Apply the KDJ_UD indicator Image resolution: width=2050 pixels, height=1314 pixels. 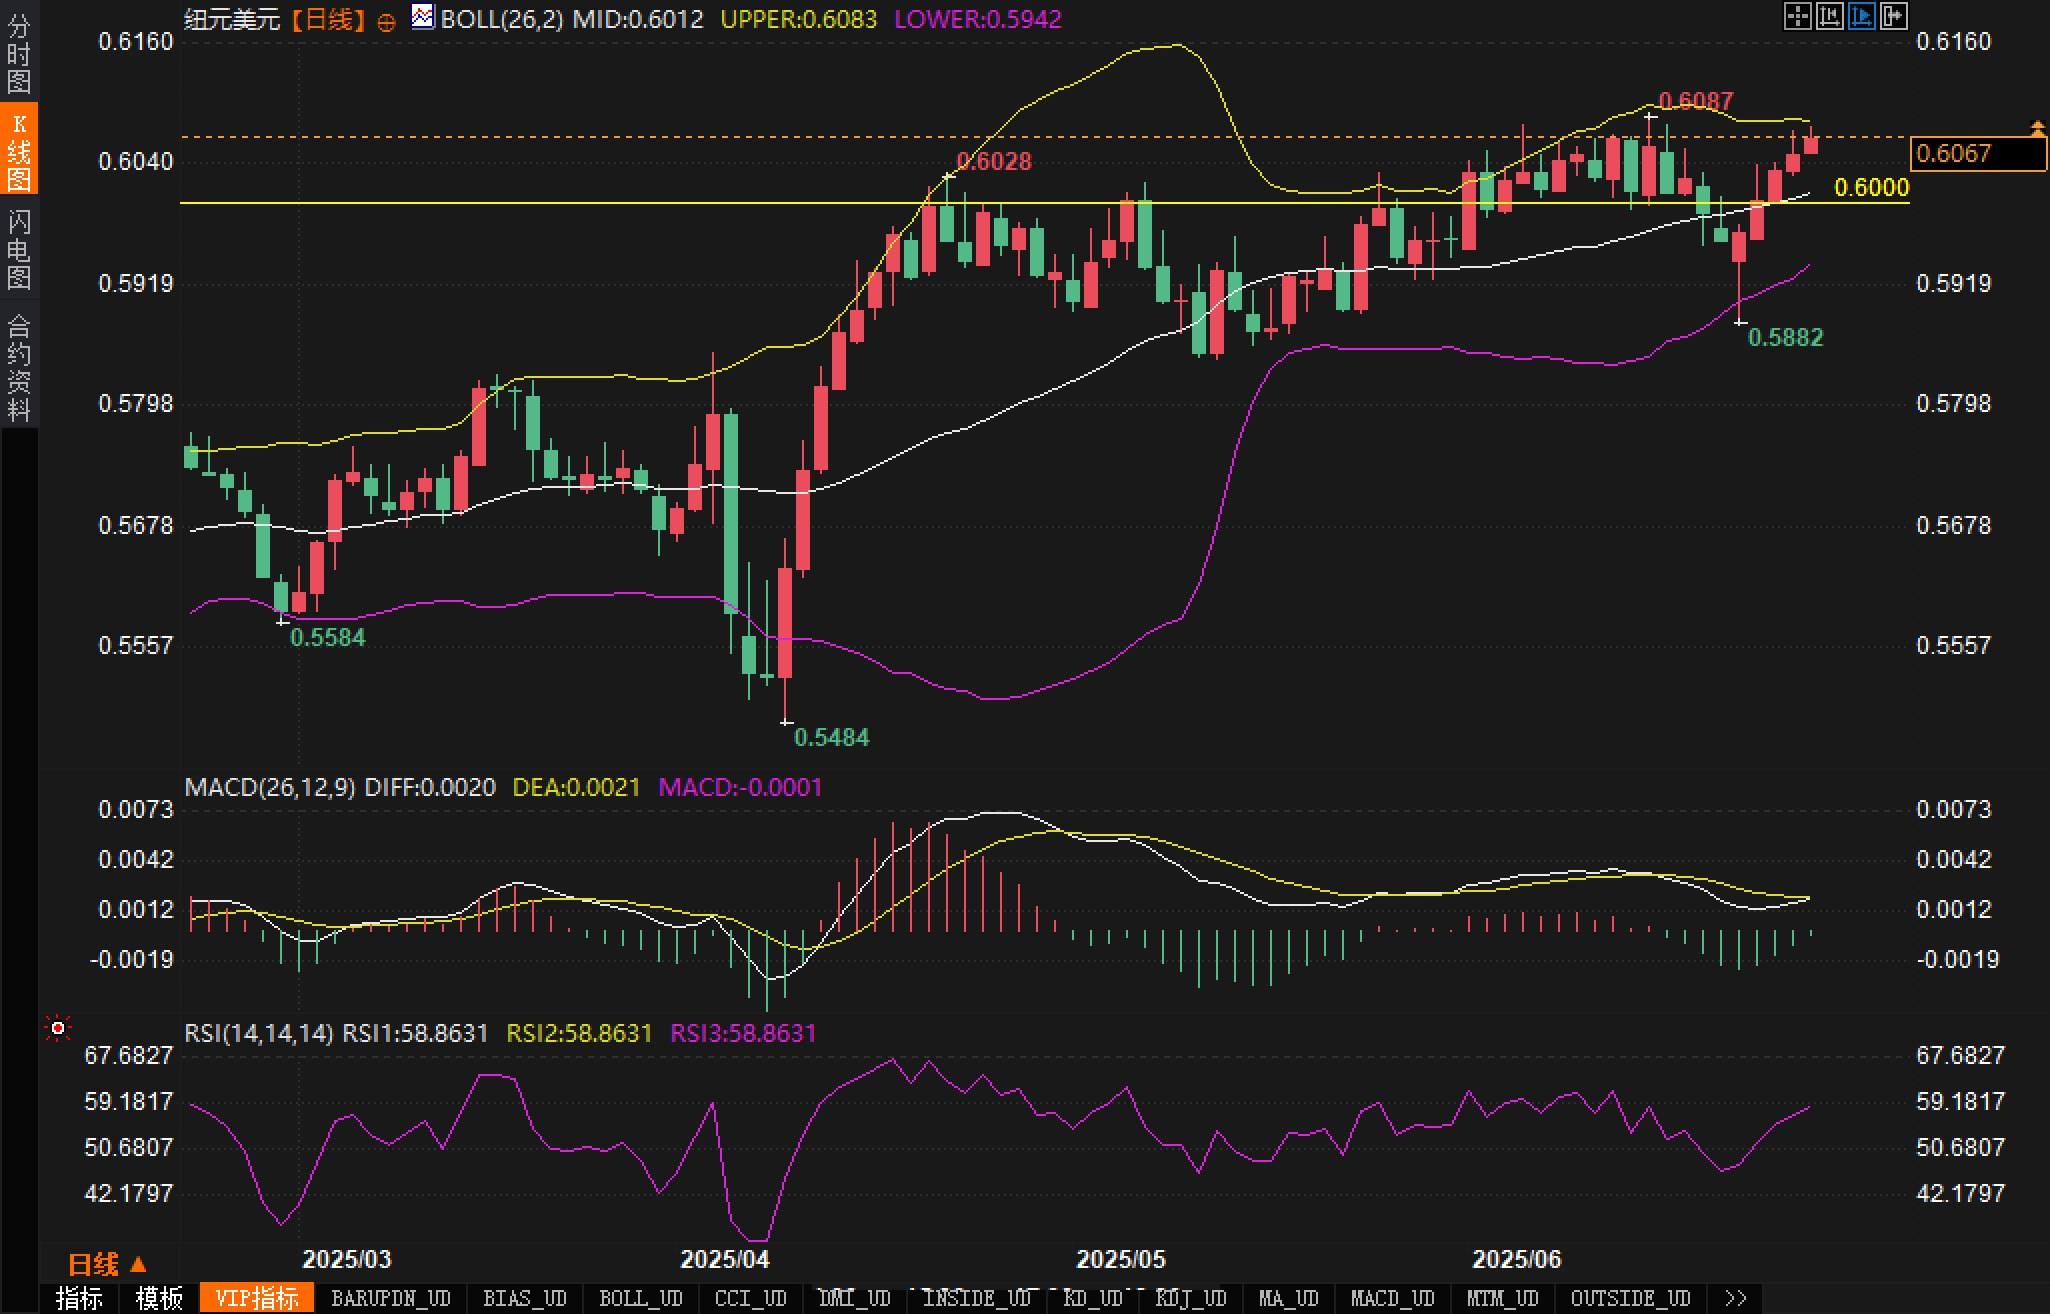[x=1191, y=1298]
